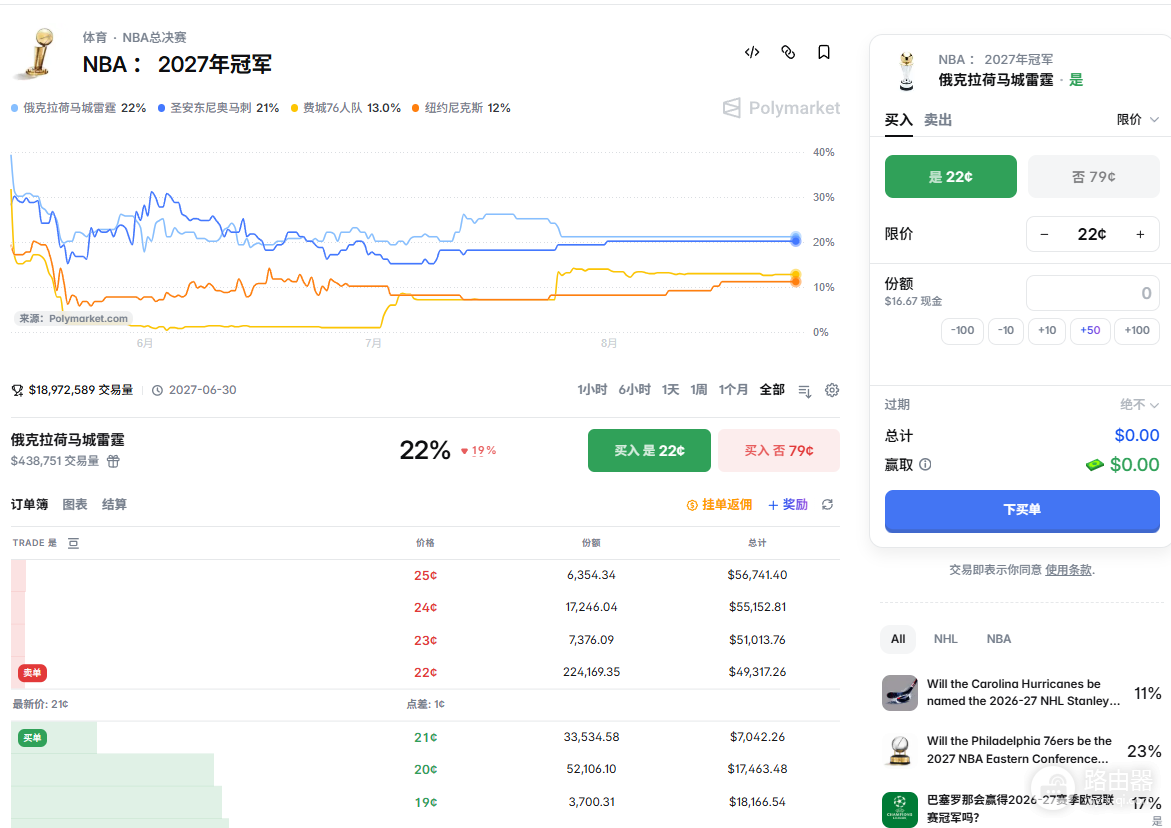
Task: Submit order with 下买单 button
Action: click(1022, 510)
